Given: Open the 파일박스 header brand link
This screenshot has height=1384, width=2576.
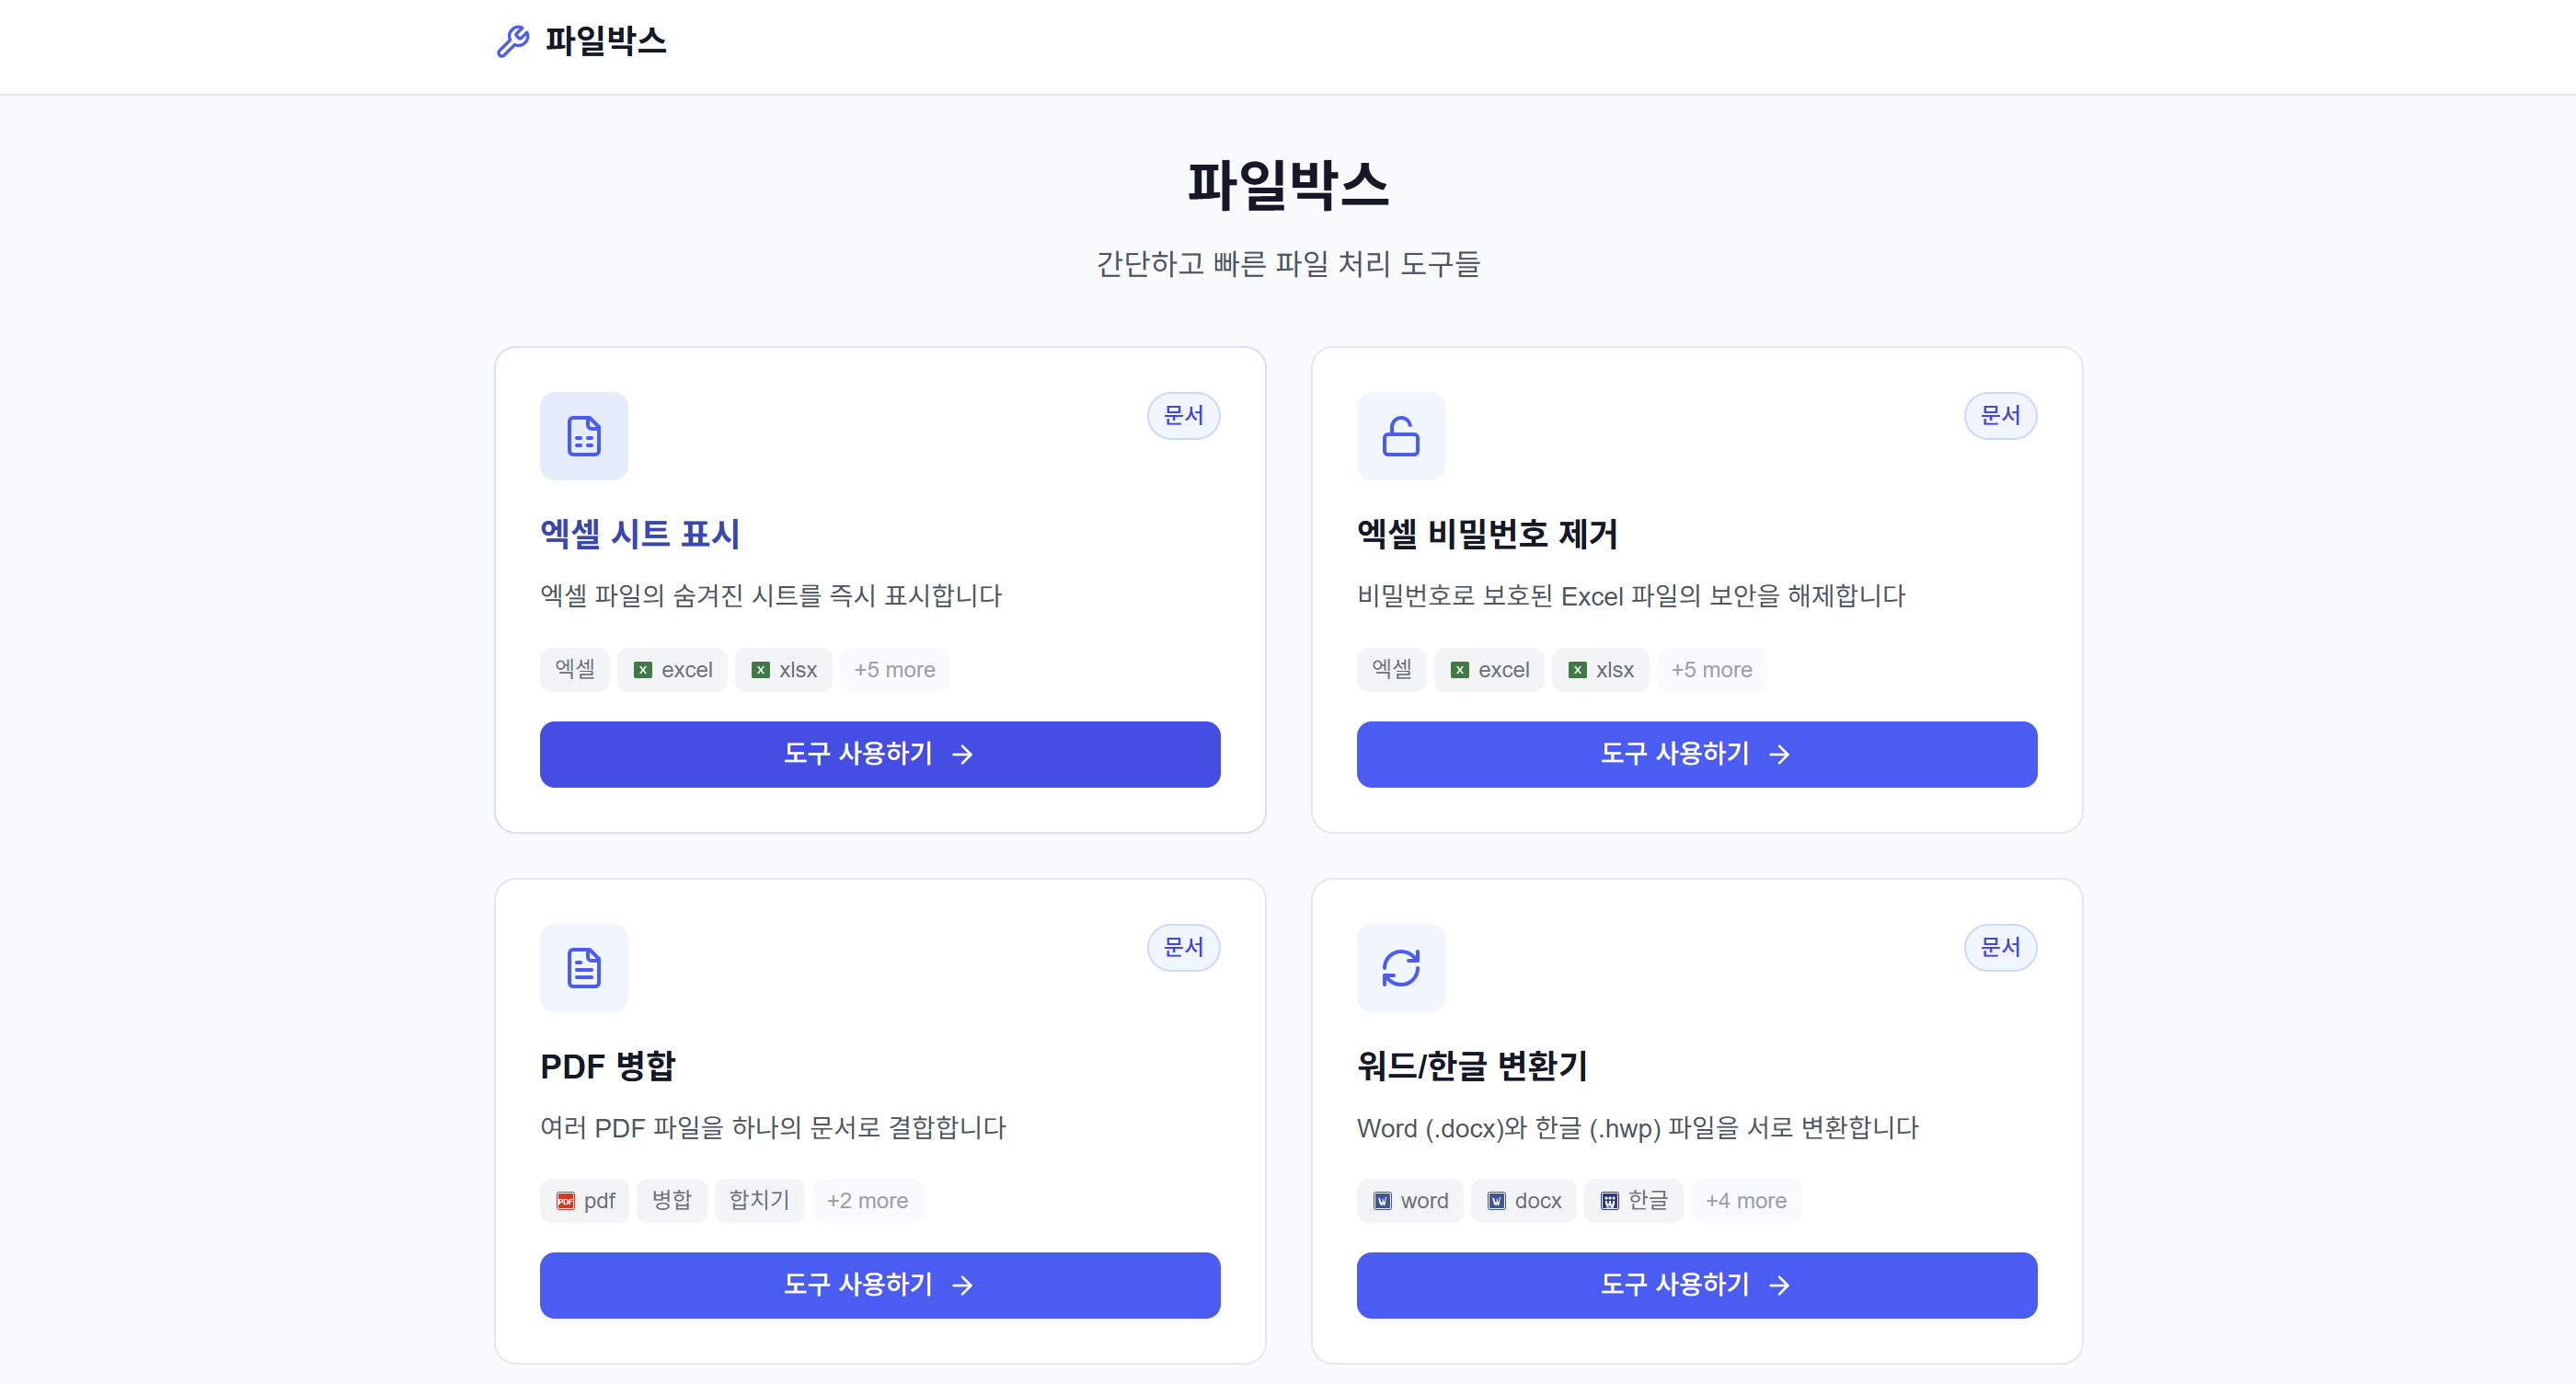Looking at the screenshot, I should [581, 41].
